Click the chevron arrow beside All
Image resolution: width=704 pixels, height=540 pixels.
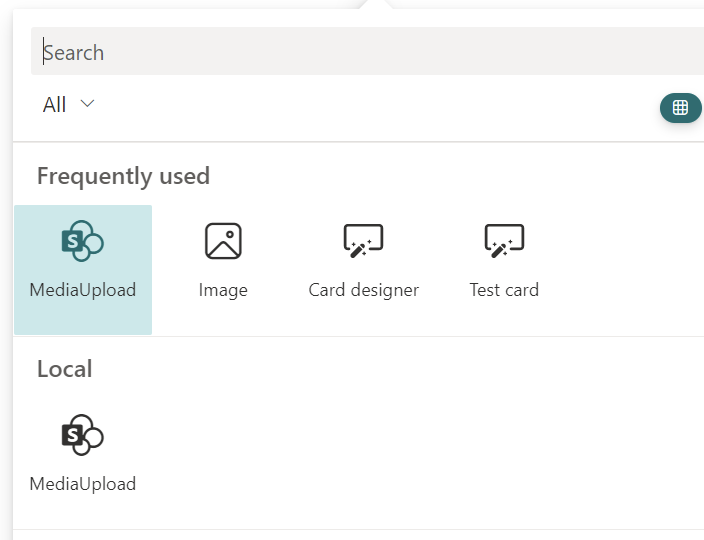coord(87,103)
